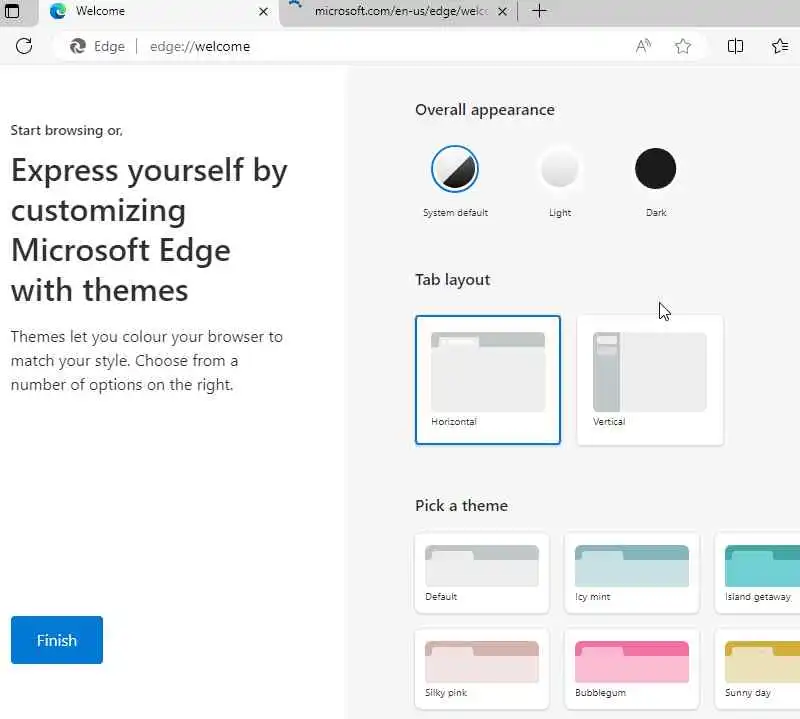This screenshot has height=719, width=800.
Task: Click the Edge logo in the address bar
Action: click(x=78, y=46)
